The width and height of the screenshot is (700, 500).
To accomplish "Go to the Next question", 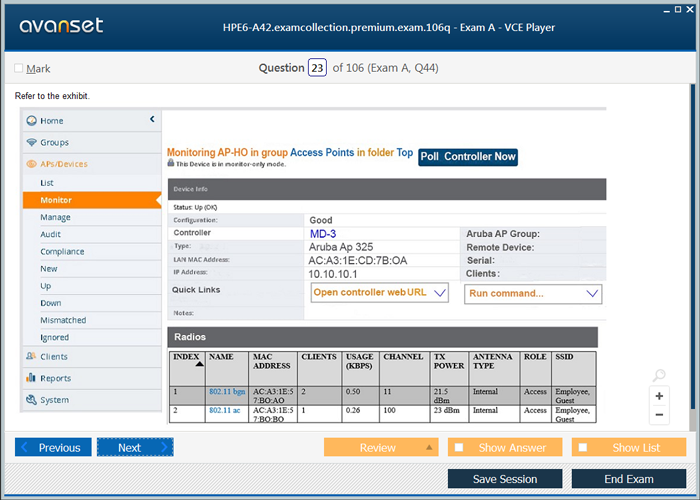I will (135, 447).
